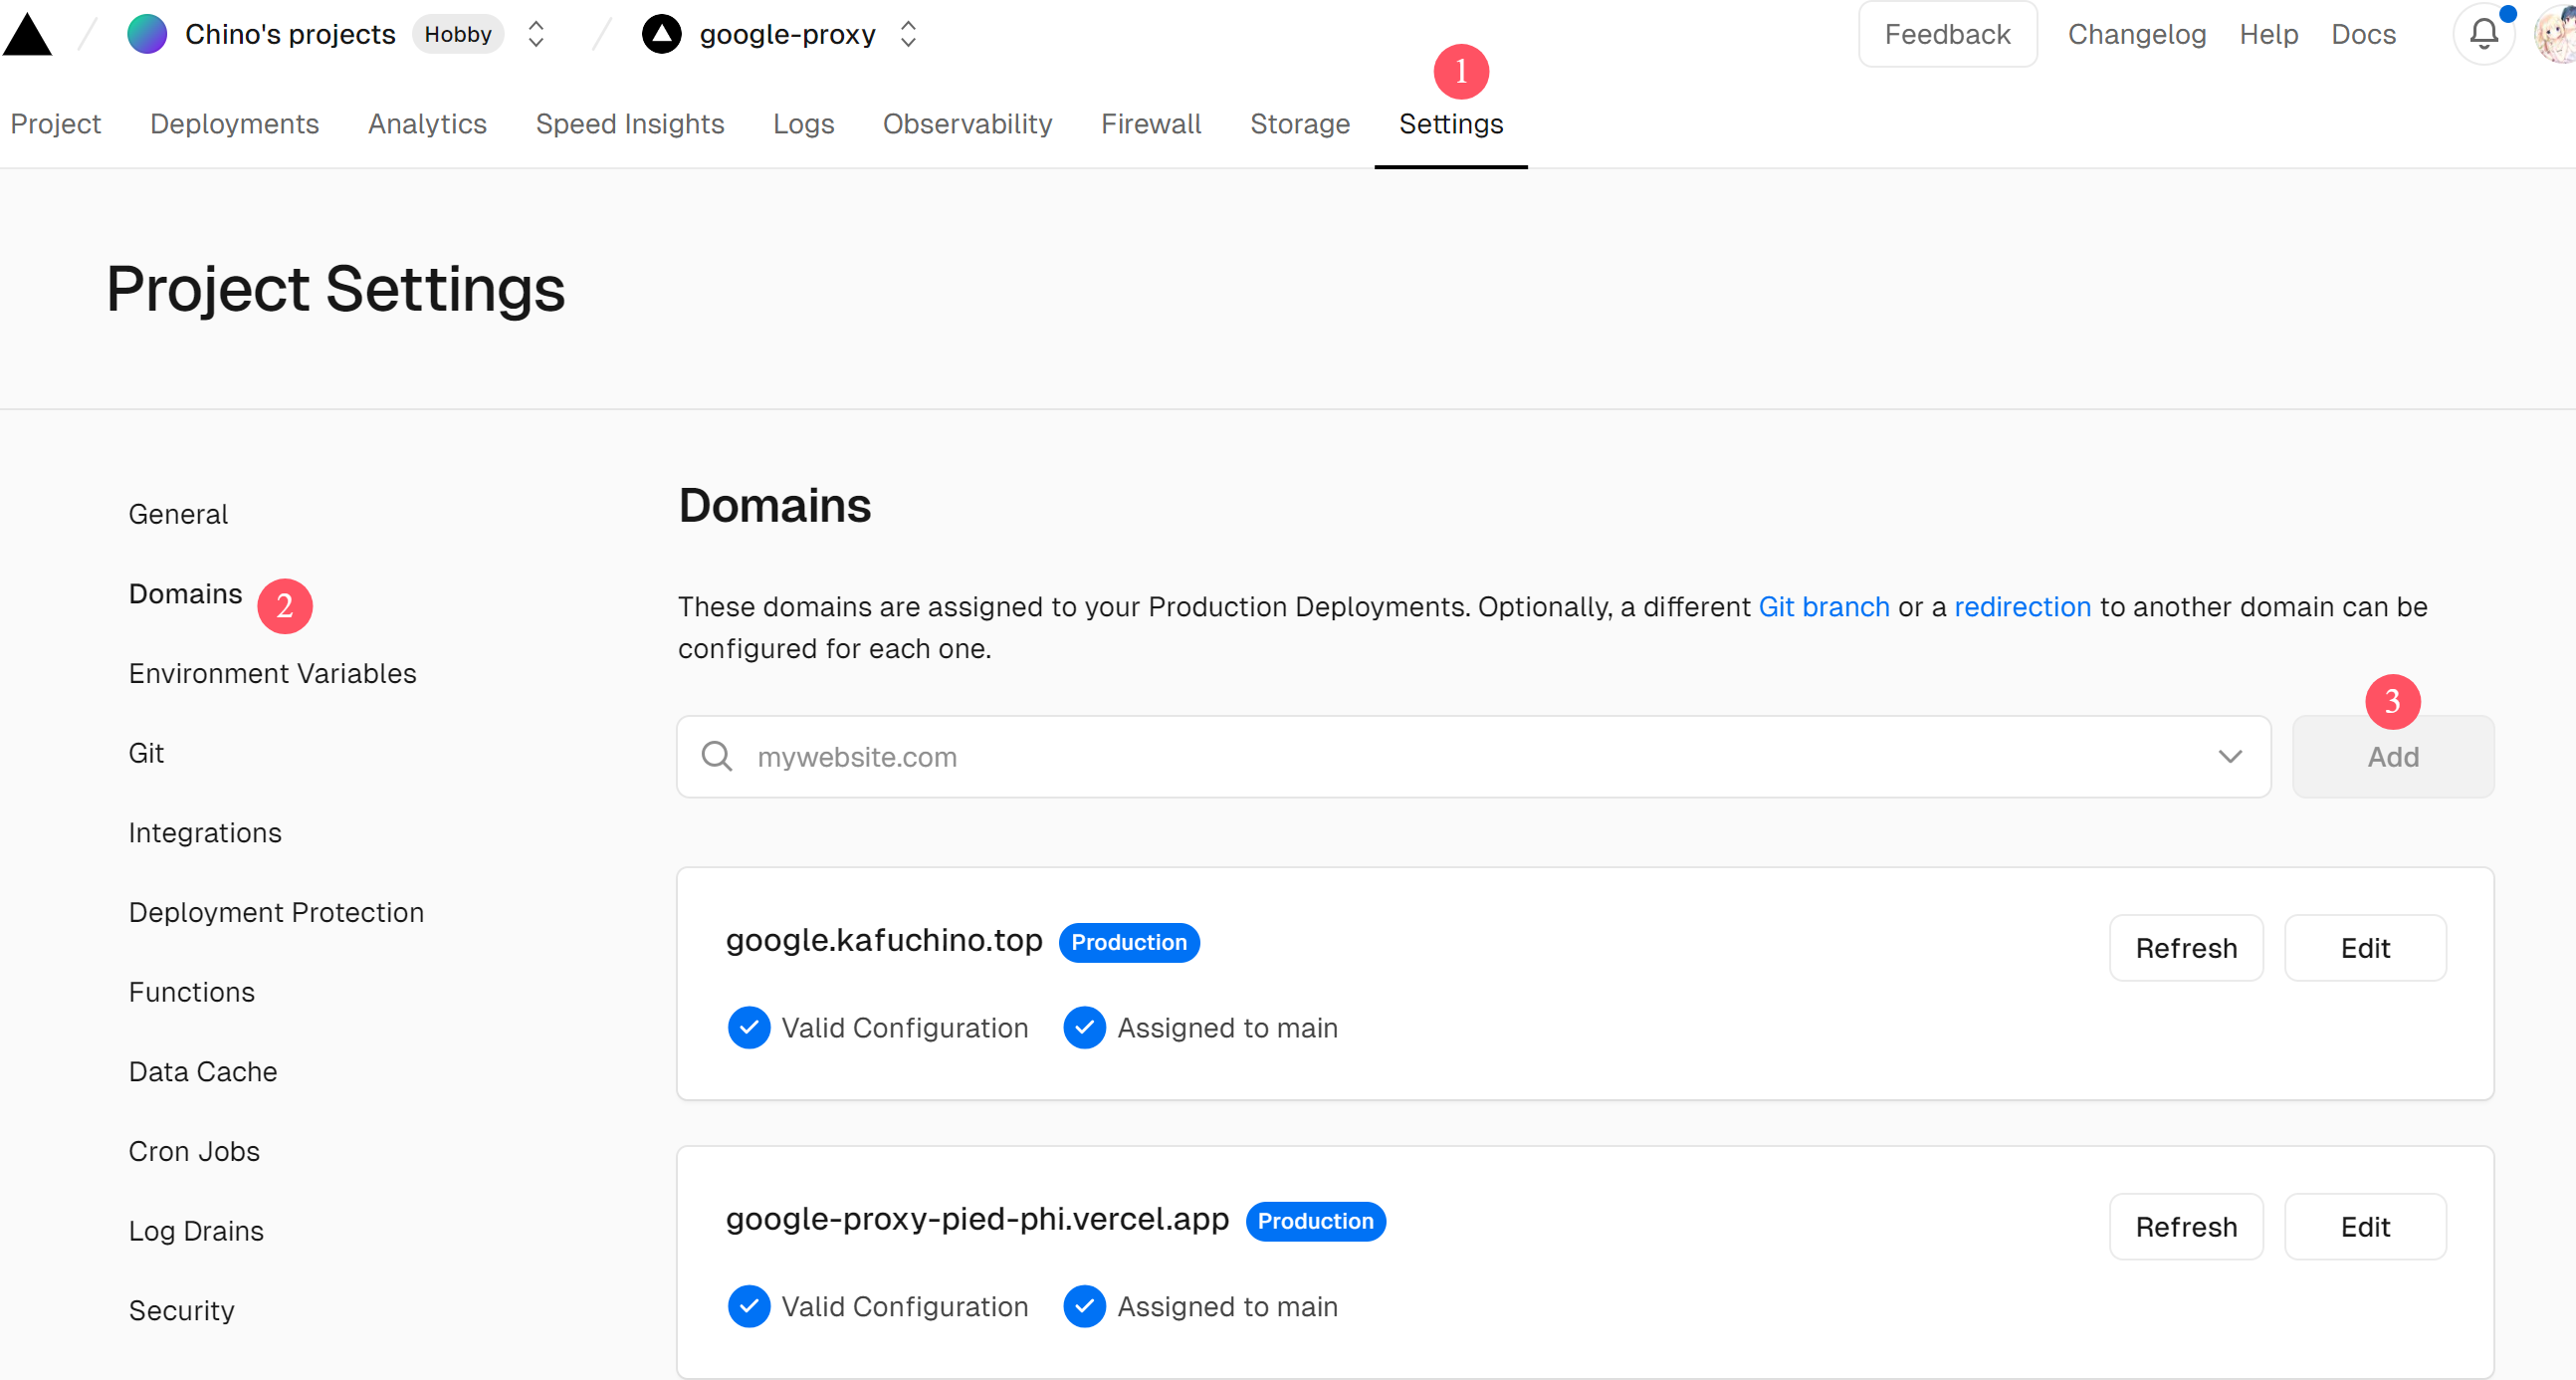Click the google-proxy project name
2576x1380 pixels.
point(787,35)
